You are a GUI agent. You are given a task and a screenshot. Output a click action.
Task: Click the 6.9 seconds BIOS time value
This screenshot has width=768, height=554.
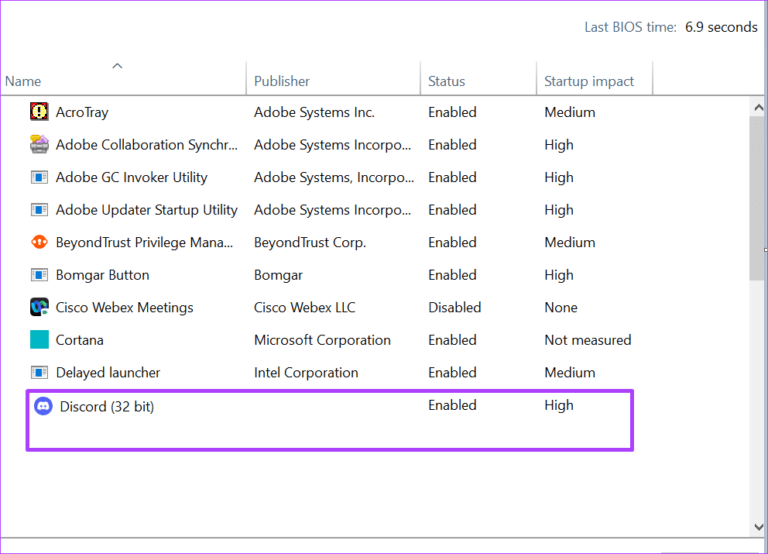721,27
